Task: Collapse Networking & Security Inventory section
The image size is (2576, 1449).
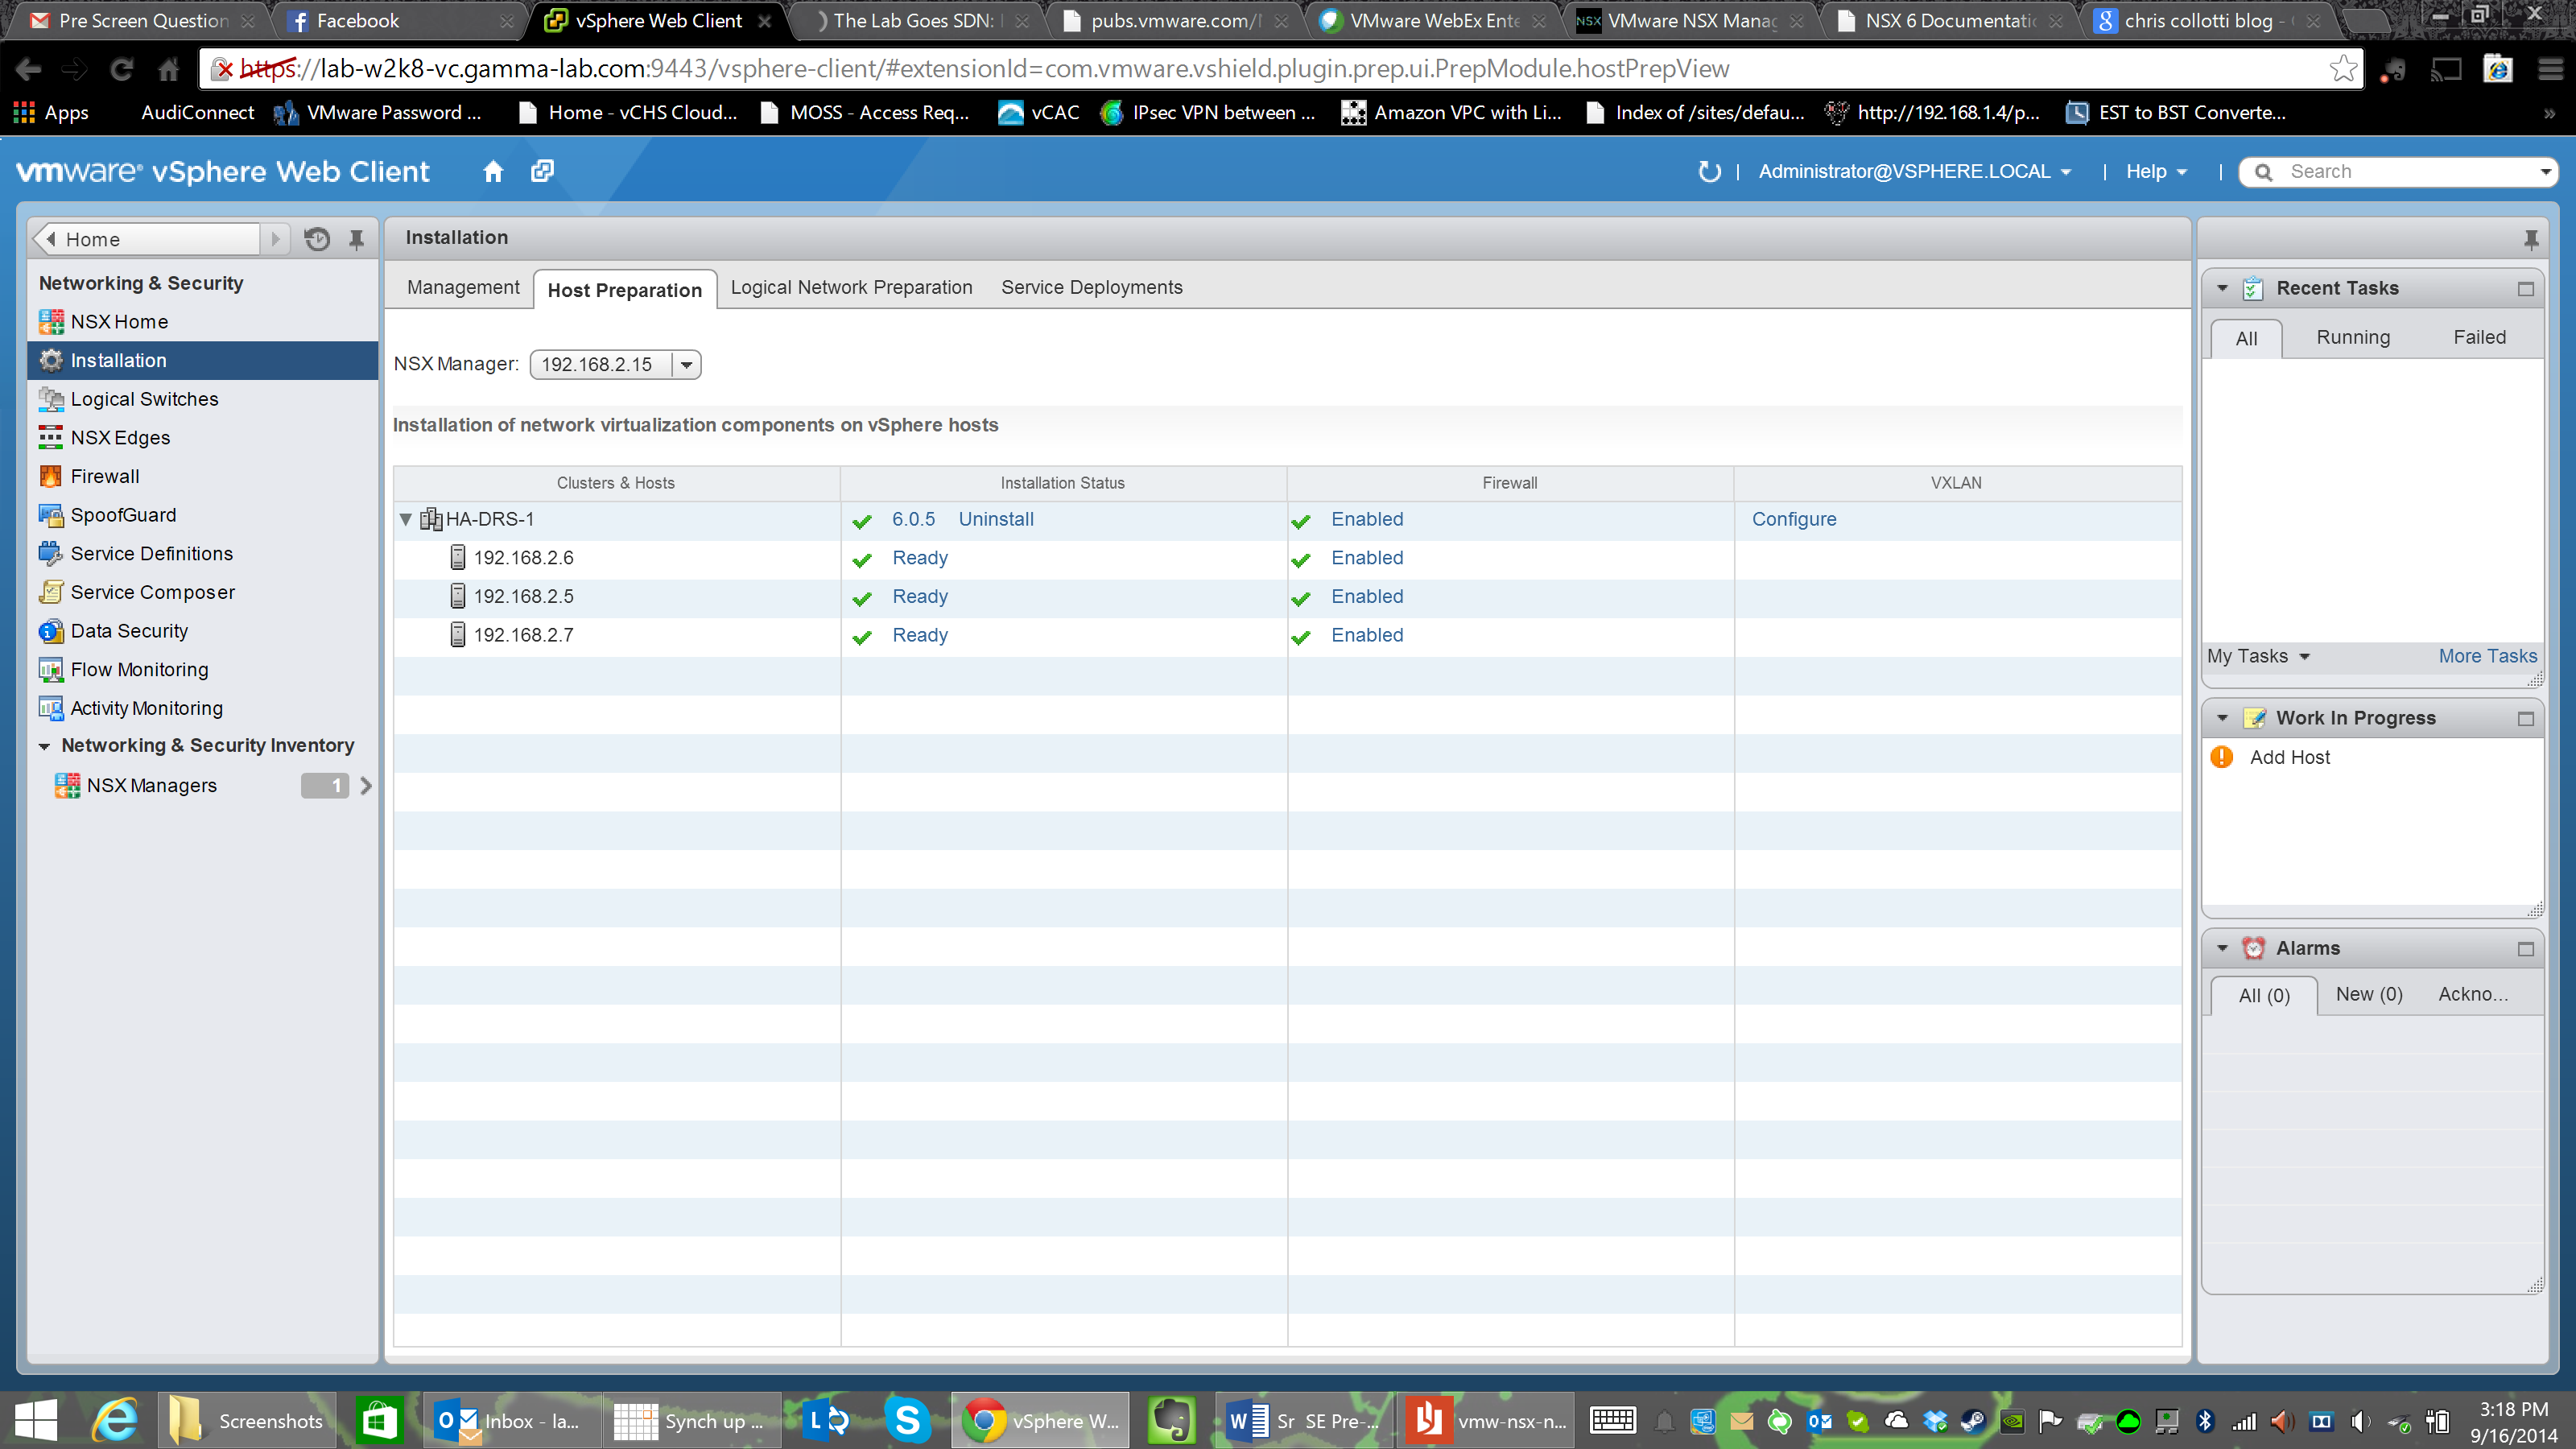Action: click(x=44, y=746)
